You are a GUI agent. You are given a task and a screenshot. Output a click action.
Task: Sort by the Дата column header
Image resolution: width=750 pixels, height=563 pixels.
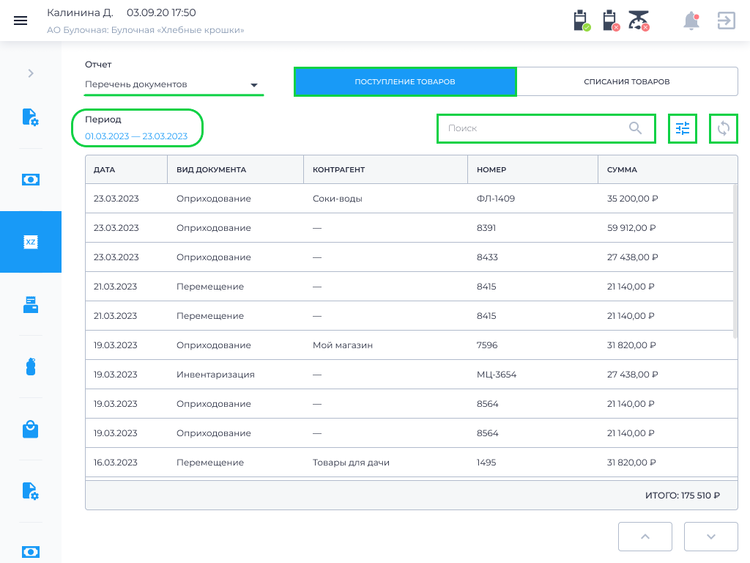(x=127, y=170)
